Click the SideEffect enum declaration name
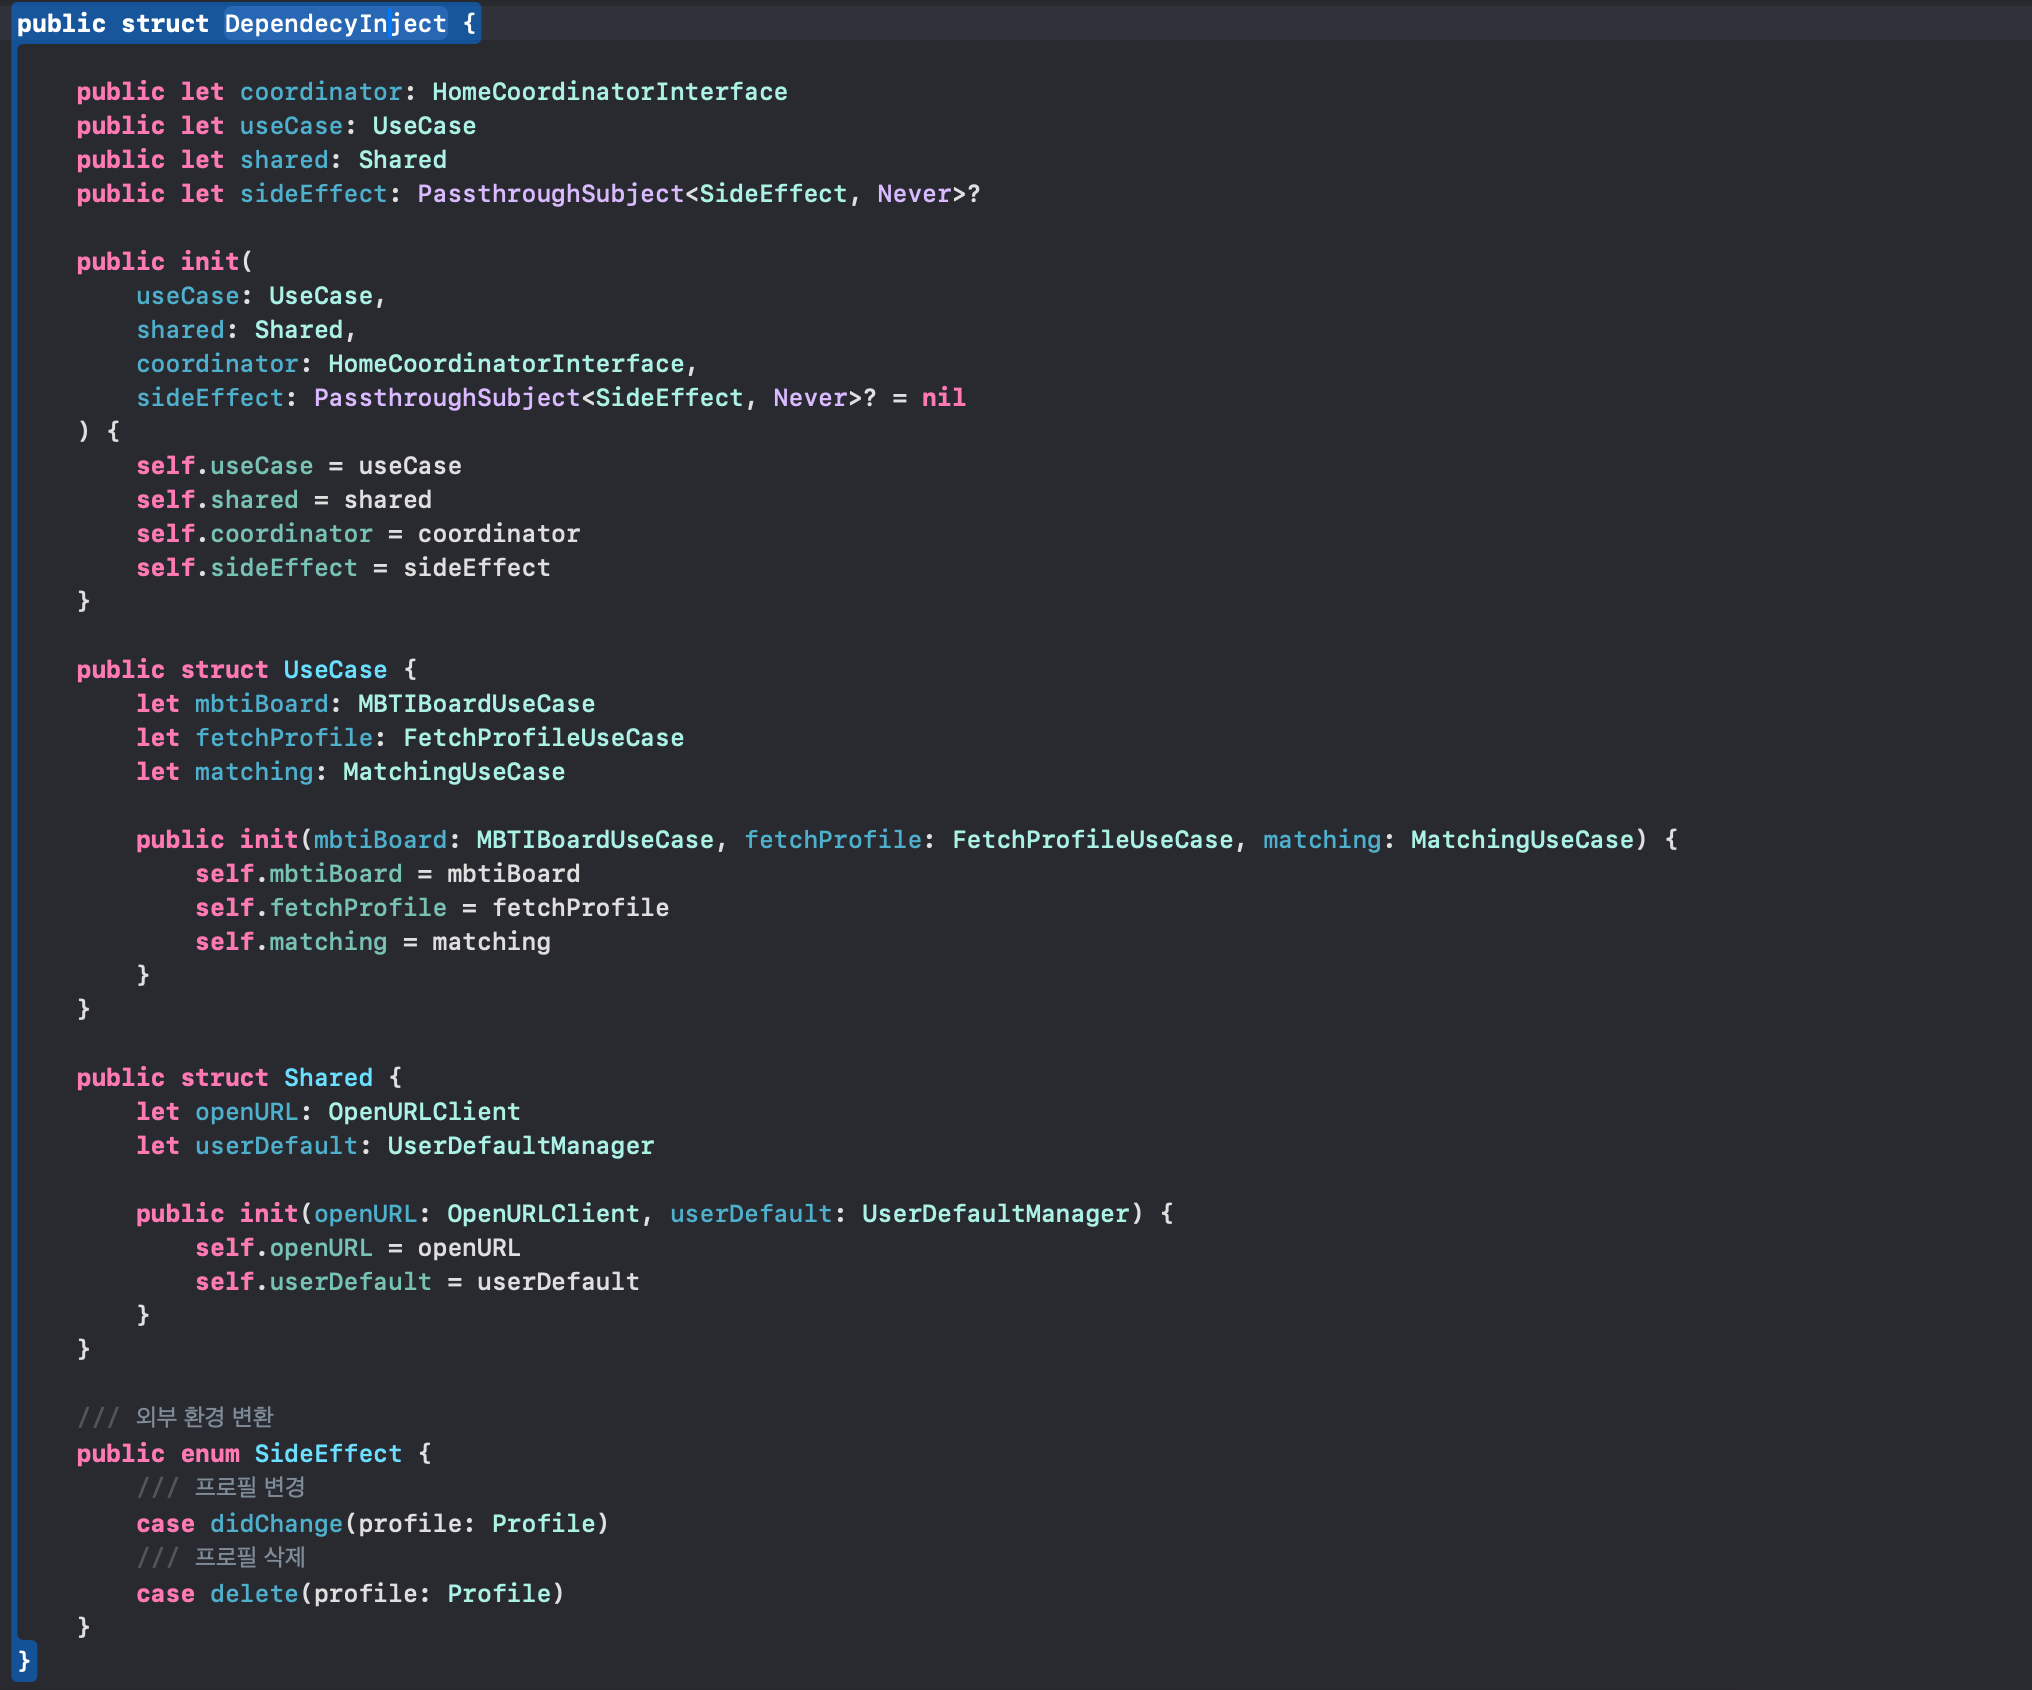The width and height of the screenshot is (2032, 1690). point(328,1454)
